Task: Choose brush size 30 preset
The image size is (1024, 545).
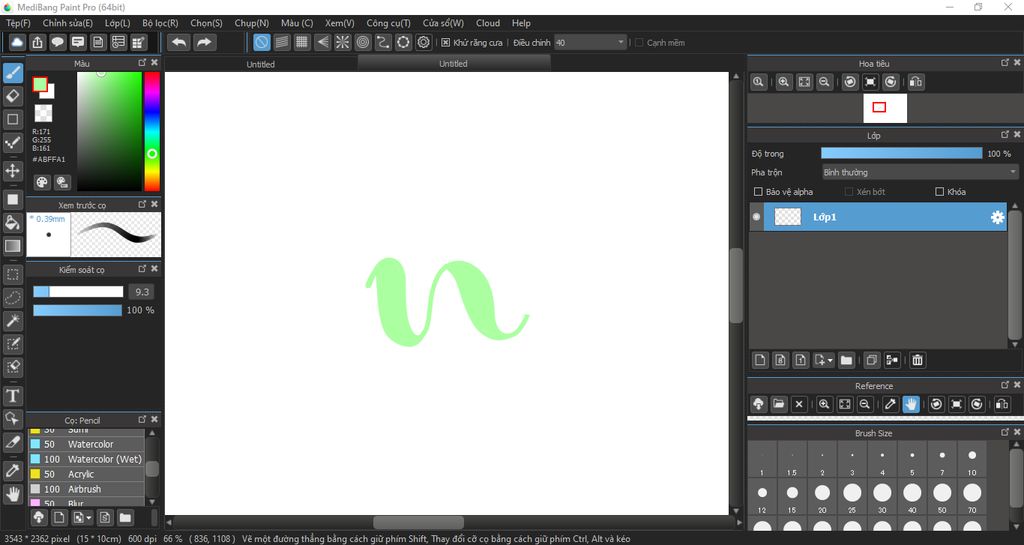Action: point(882,497)
